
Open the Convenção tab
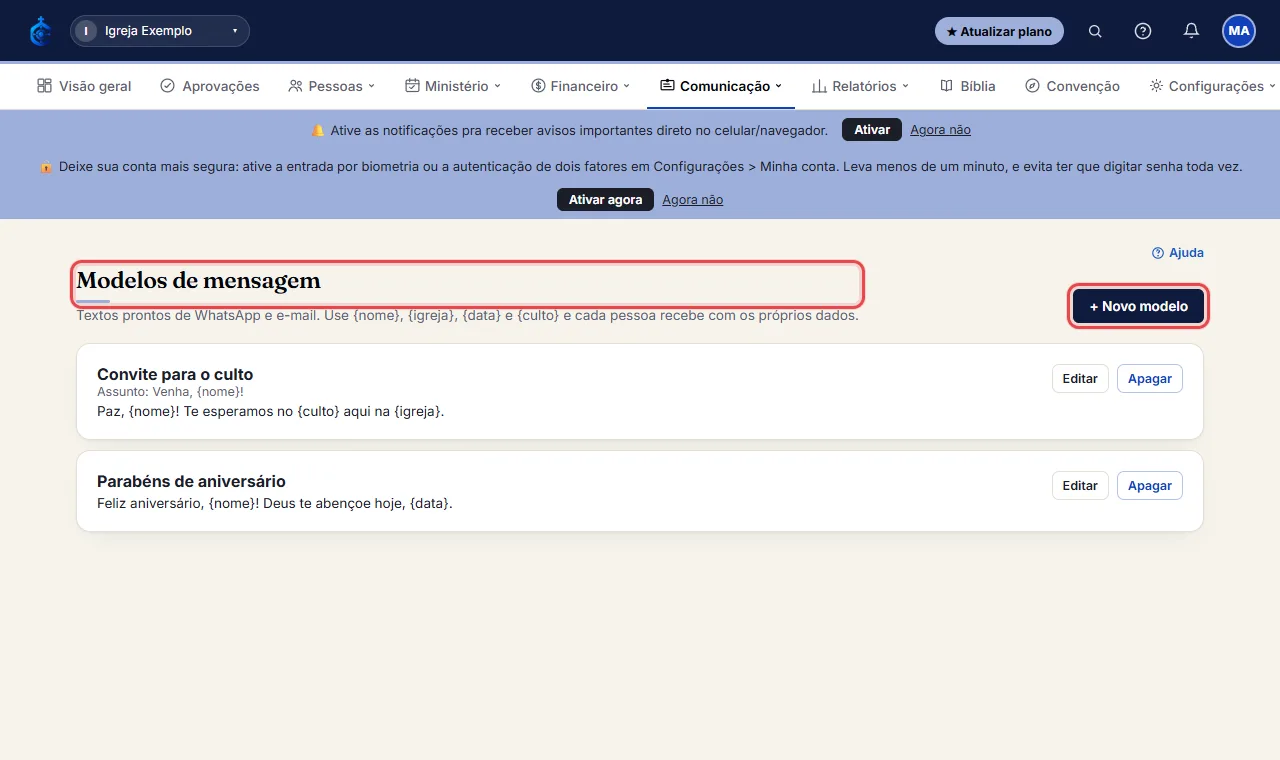coord(1073,86)
